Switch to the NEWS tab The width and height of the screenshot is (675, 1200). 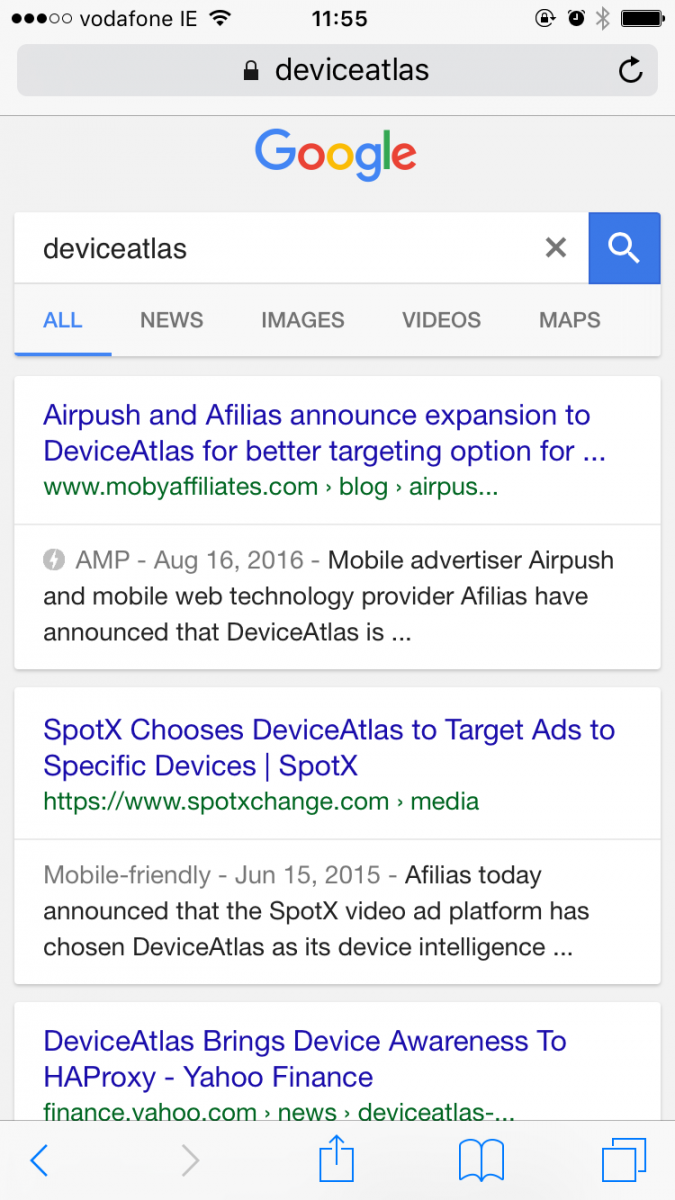(x=172, y=320)
